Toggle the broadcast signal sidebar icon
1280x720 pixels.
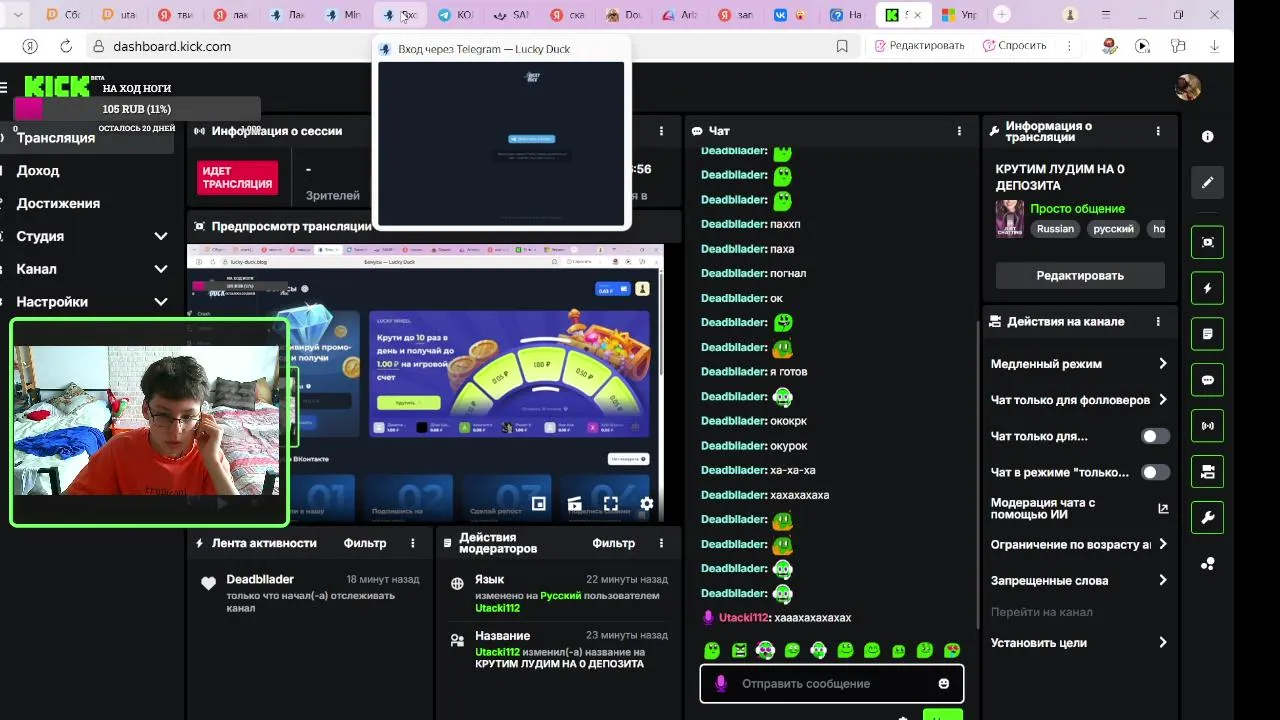click(1207, 426)
